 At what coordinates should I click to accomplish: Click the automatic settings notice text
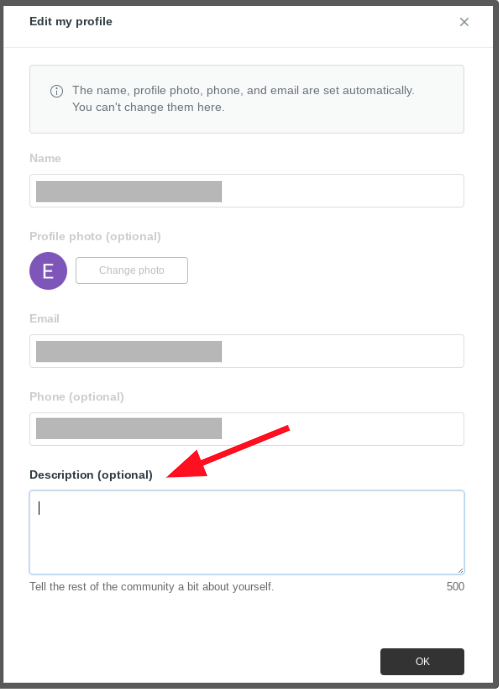(x=243, y=99)
